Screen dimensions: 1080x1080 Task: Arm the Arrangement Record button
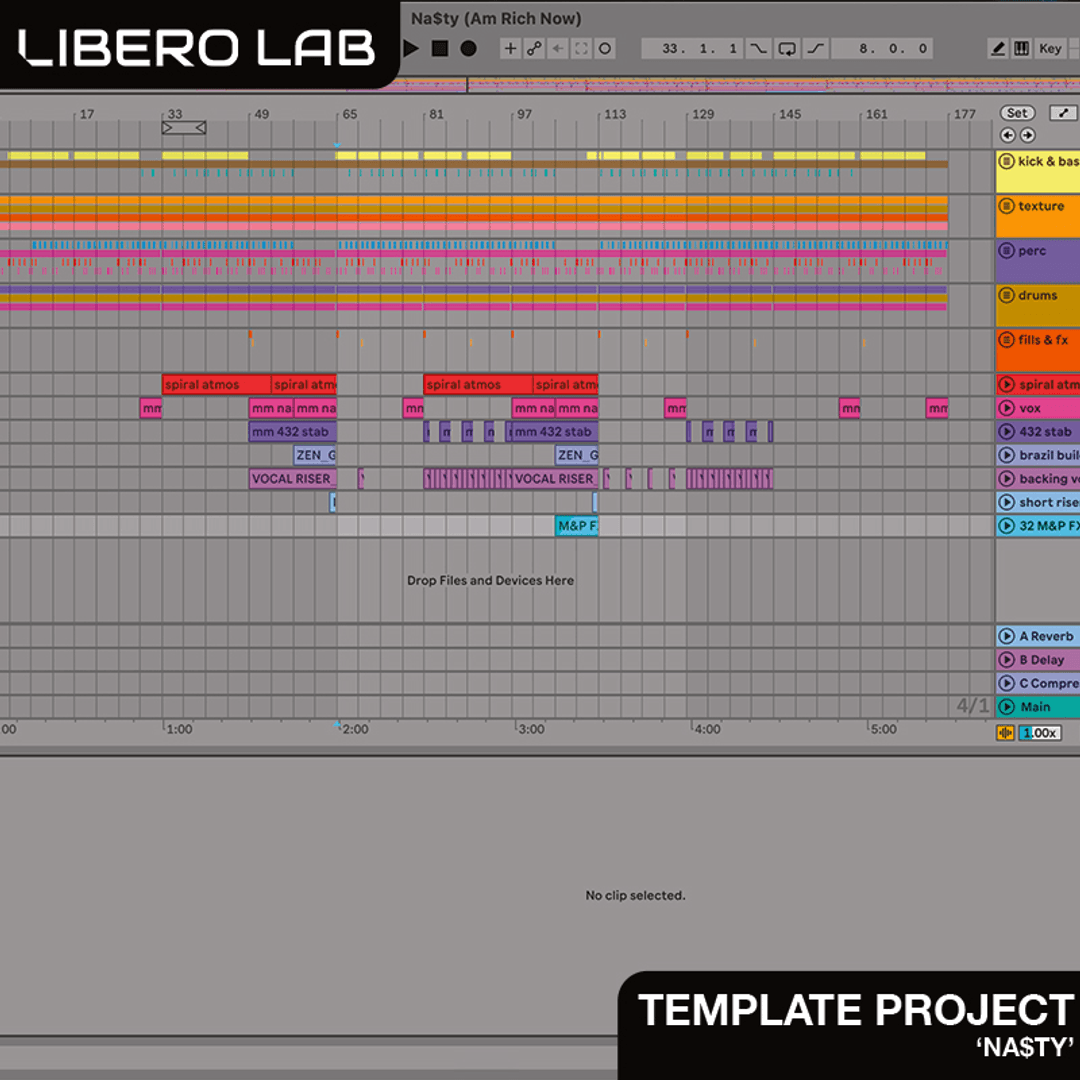click(468, 48)
